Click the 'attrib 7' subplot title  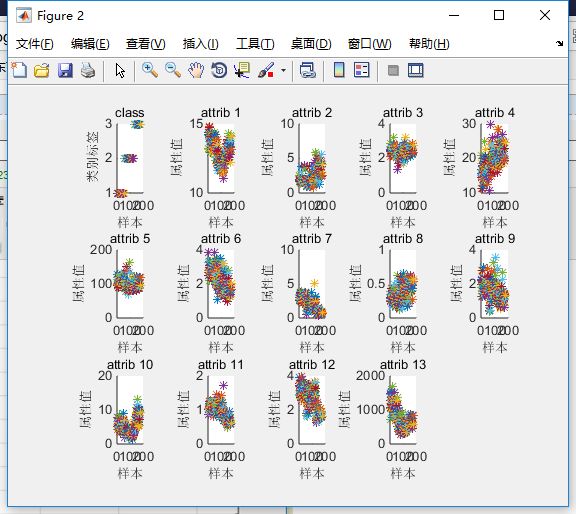coord(312,239)
